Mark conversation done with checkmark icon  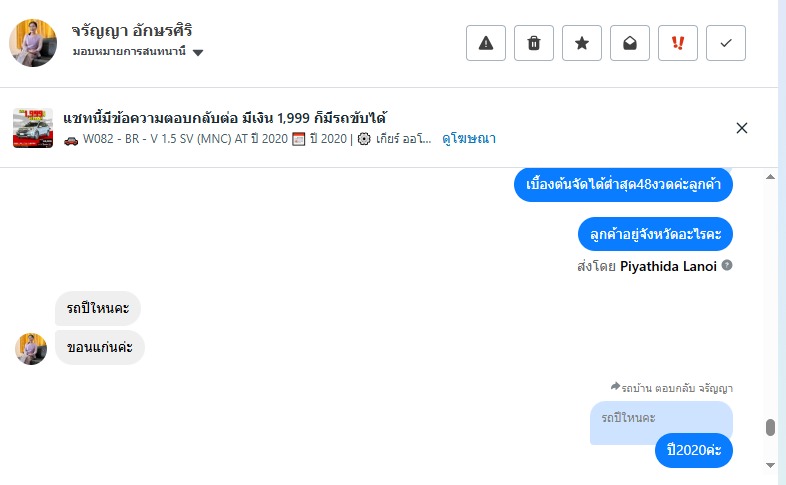(x=726, y=43)
